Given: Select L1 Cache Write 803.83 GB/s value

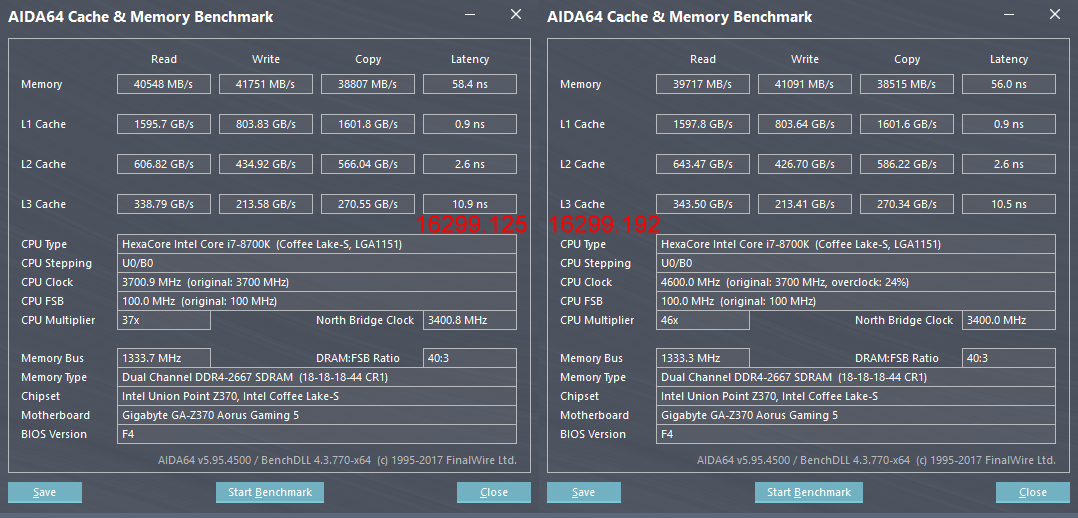Looking at the screenshot, I should point(265,124).
